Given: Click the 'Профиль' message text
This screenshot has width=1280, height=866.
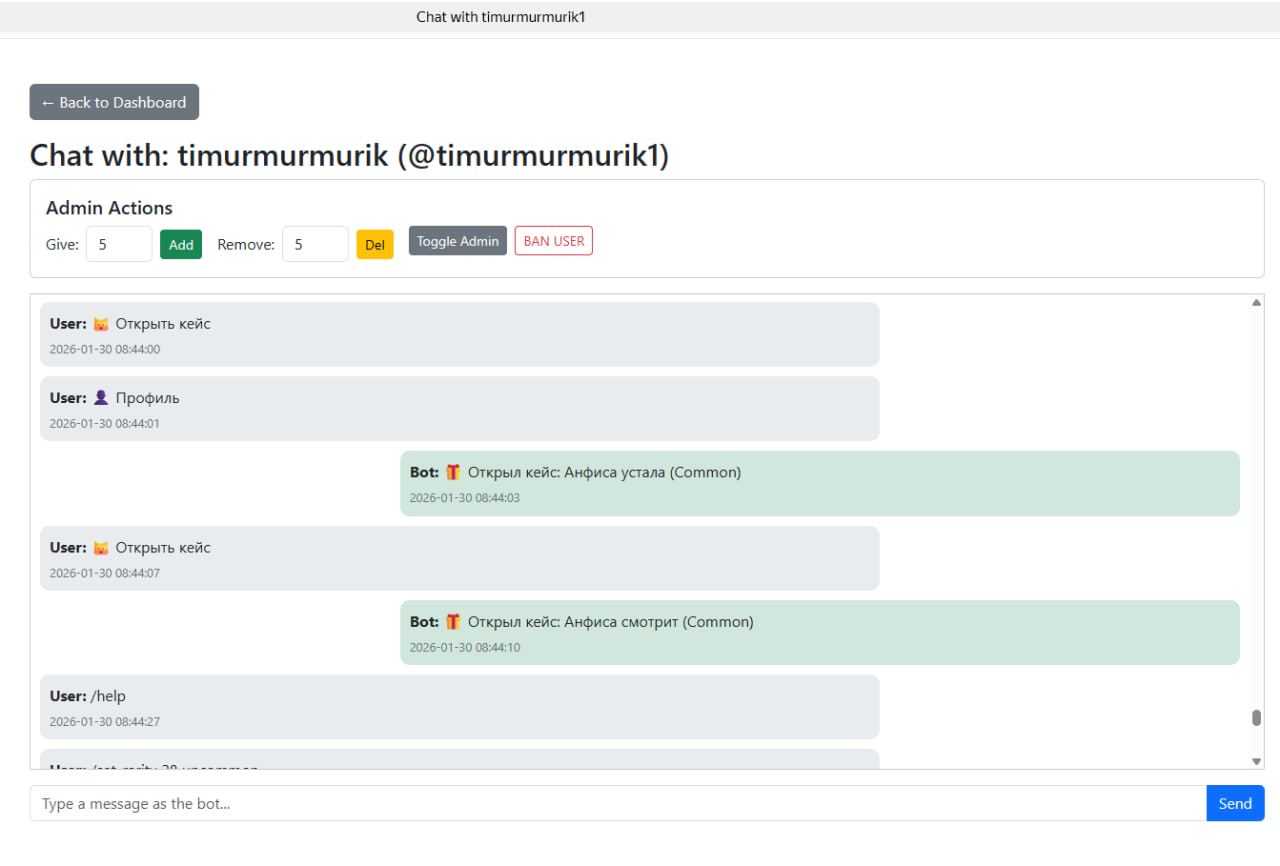Looking at the screenshot, I should (x=148, y=398).
